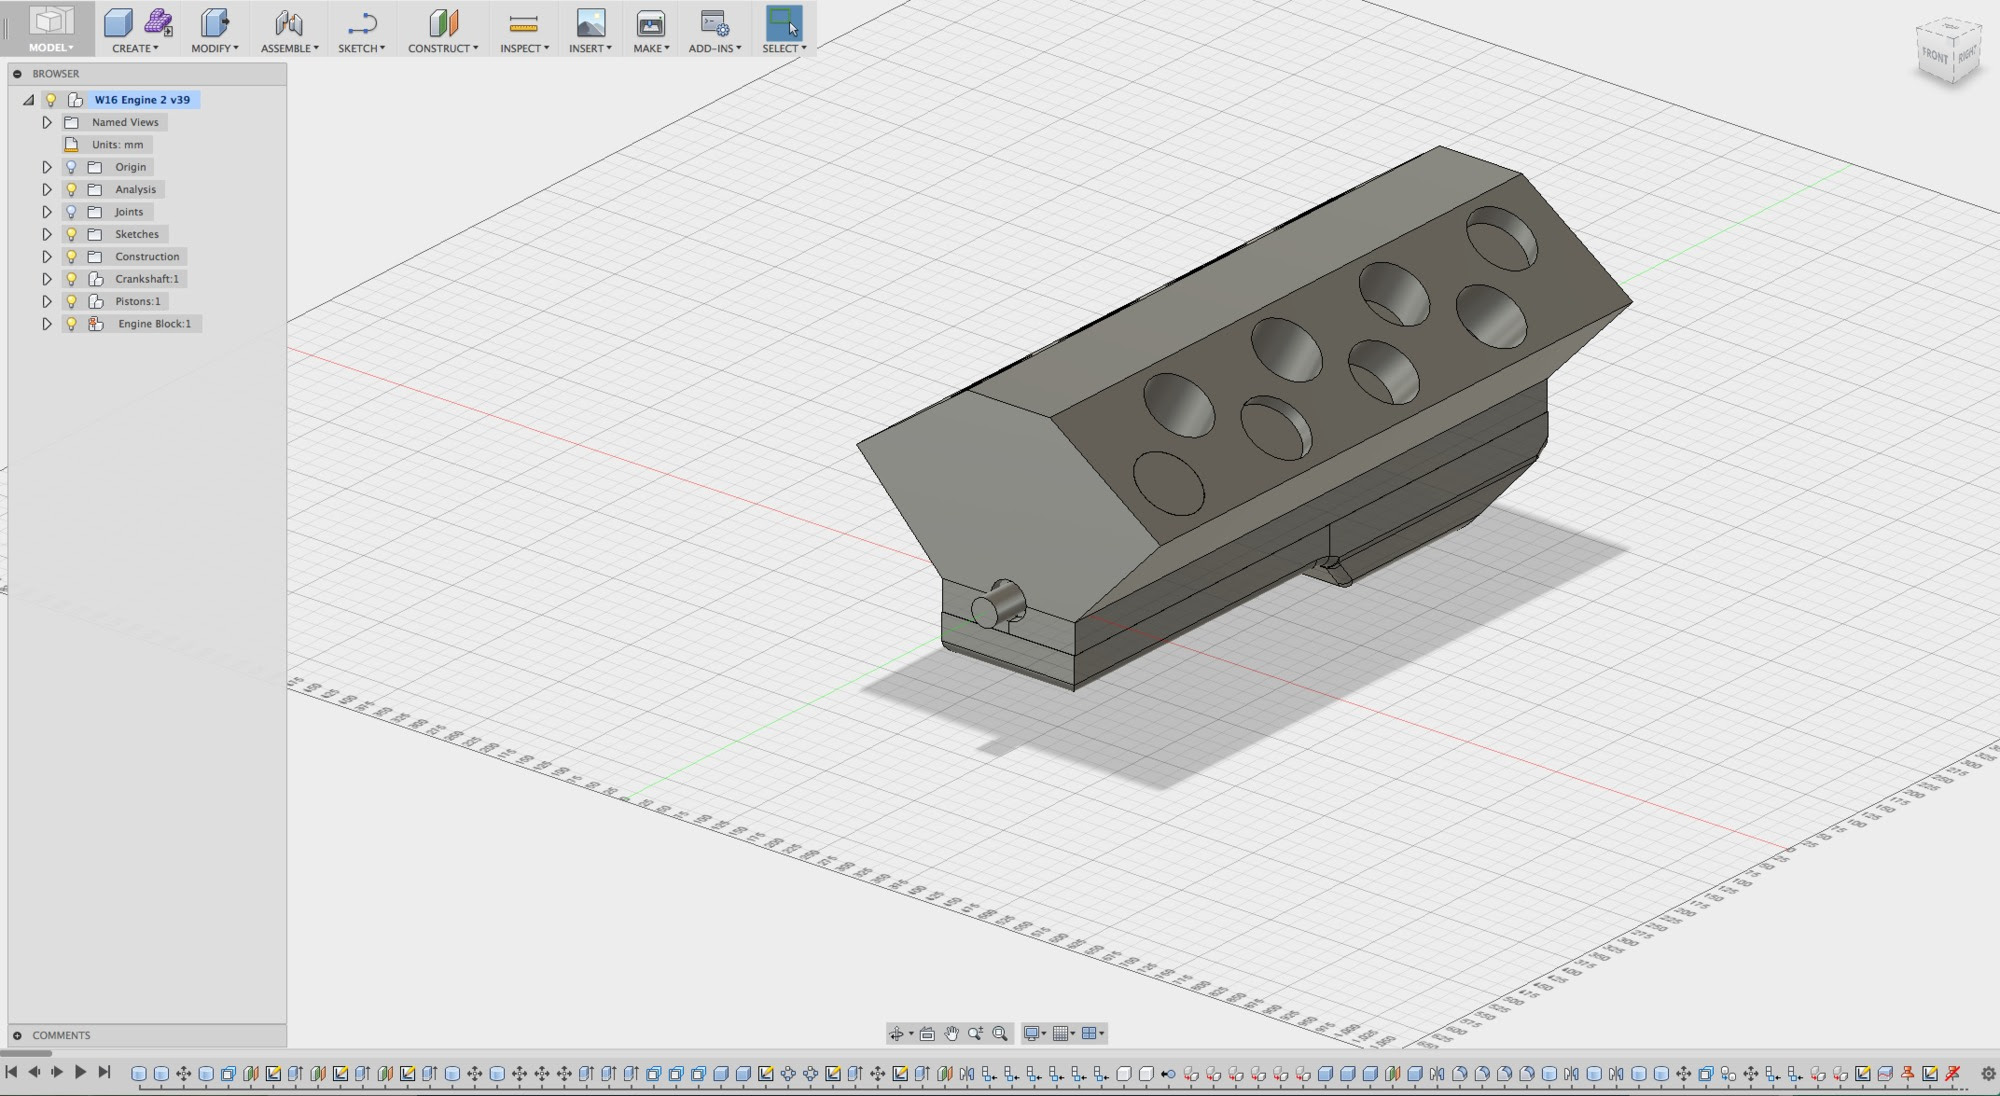Expand the Analysis folder
Image resolution: width=2000 pixels, height=1096 pixels.
(47, 189)
